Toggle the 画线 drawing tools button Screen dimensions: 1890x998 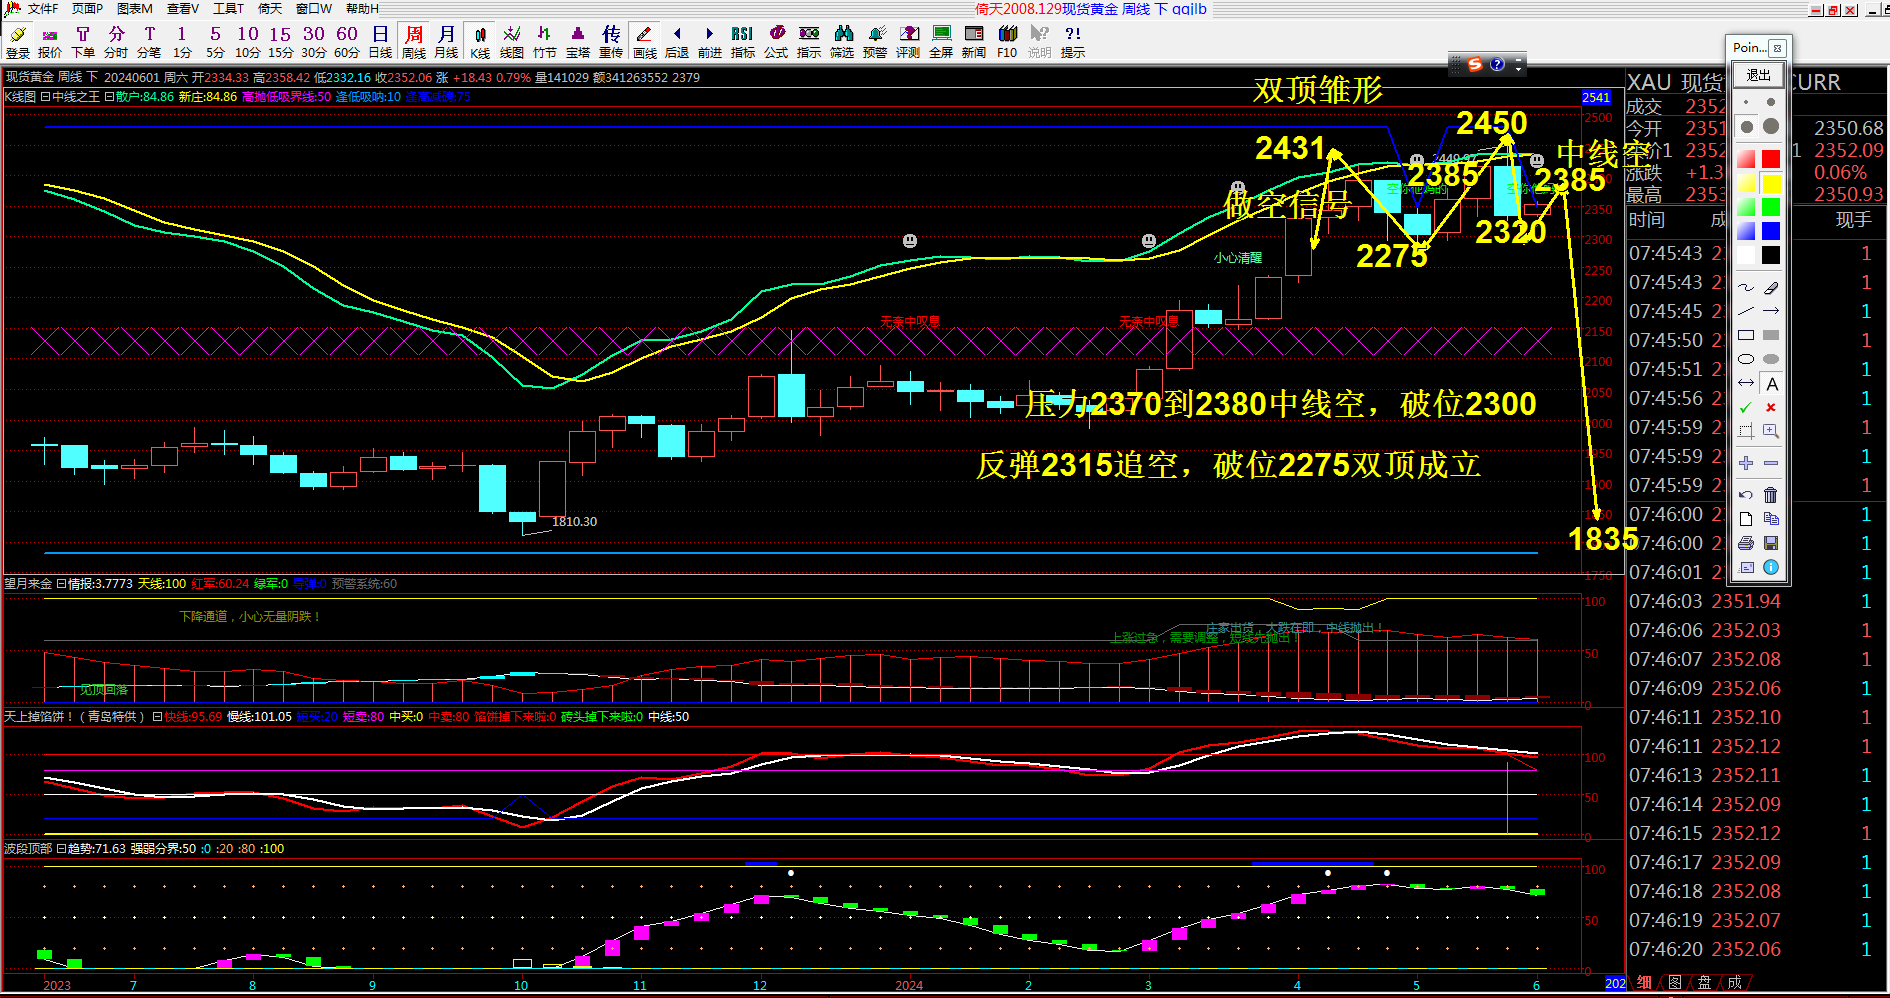point(645,42)
